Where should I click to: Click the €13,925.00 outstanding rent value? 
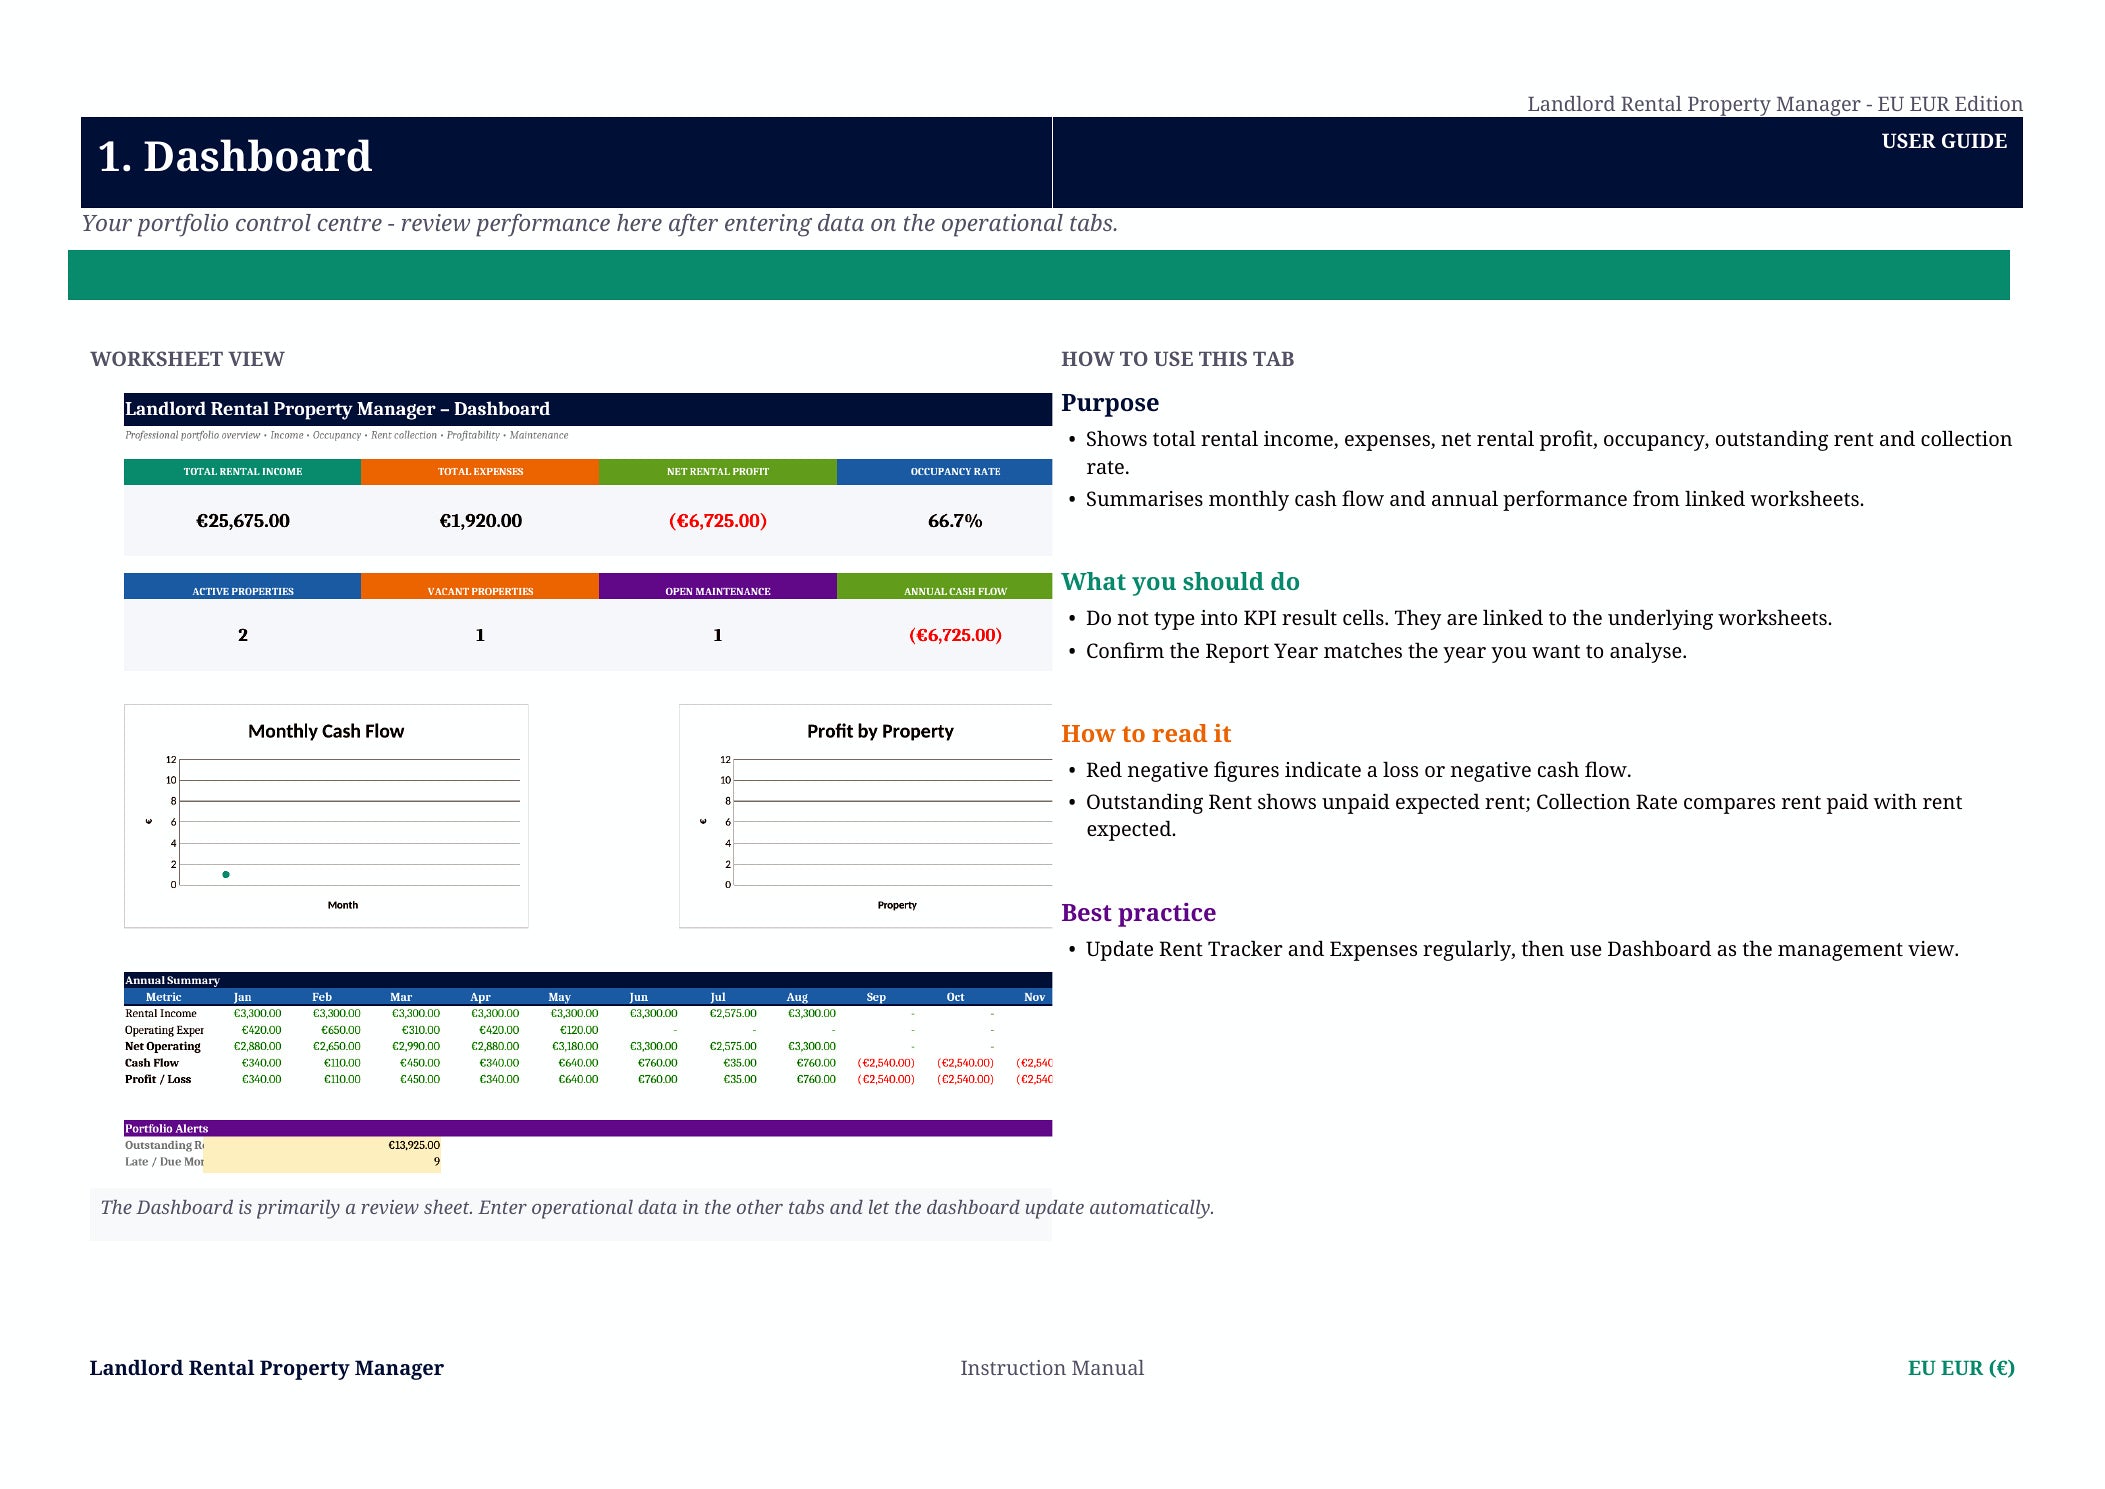click(x=414, y=1145)
